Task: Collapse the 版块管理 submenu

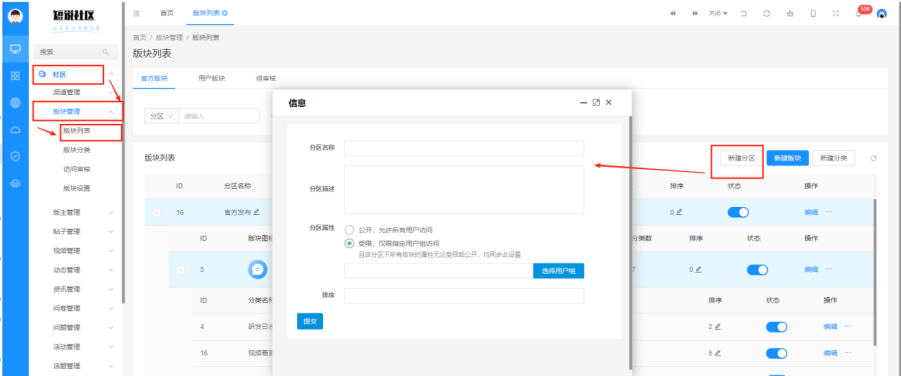Action: point(111,112)
